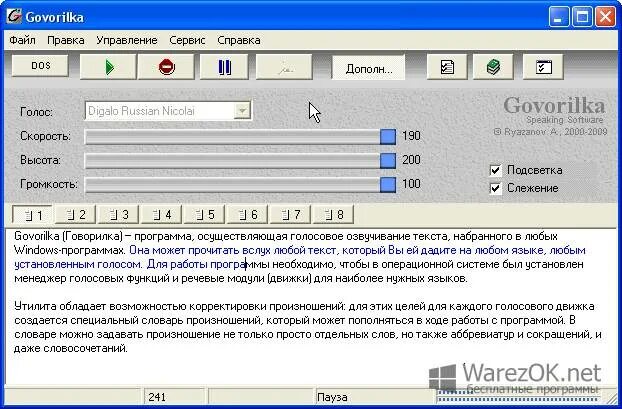Click the pitch value 200
622x409 pixels.
pyautogui.click(x=411, y=160)
